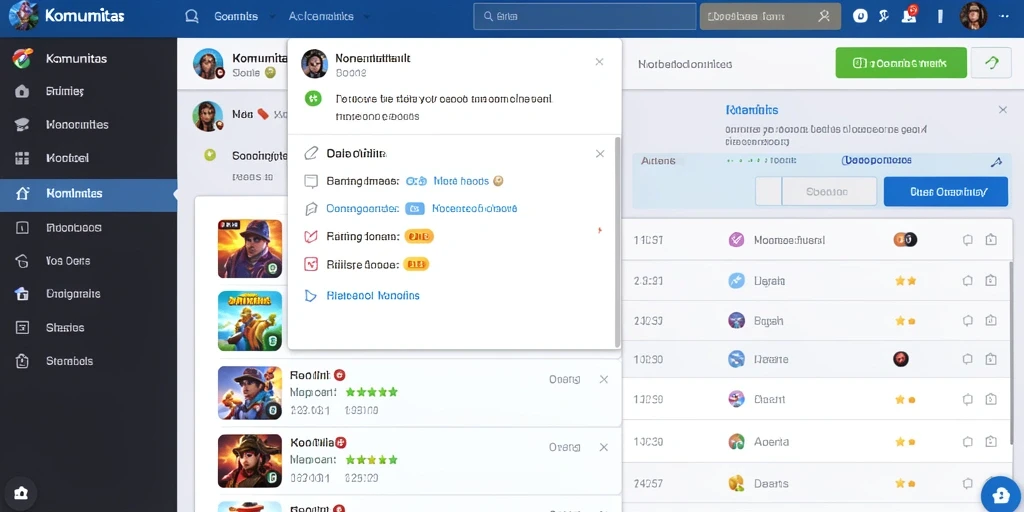Expand the second top menu's dropdown arrow
This screenshot has height=512, width=1024.
(x=366, y=17)
